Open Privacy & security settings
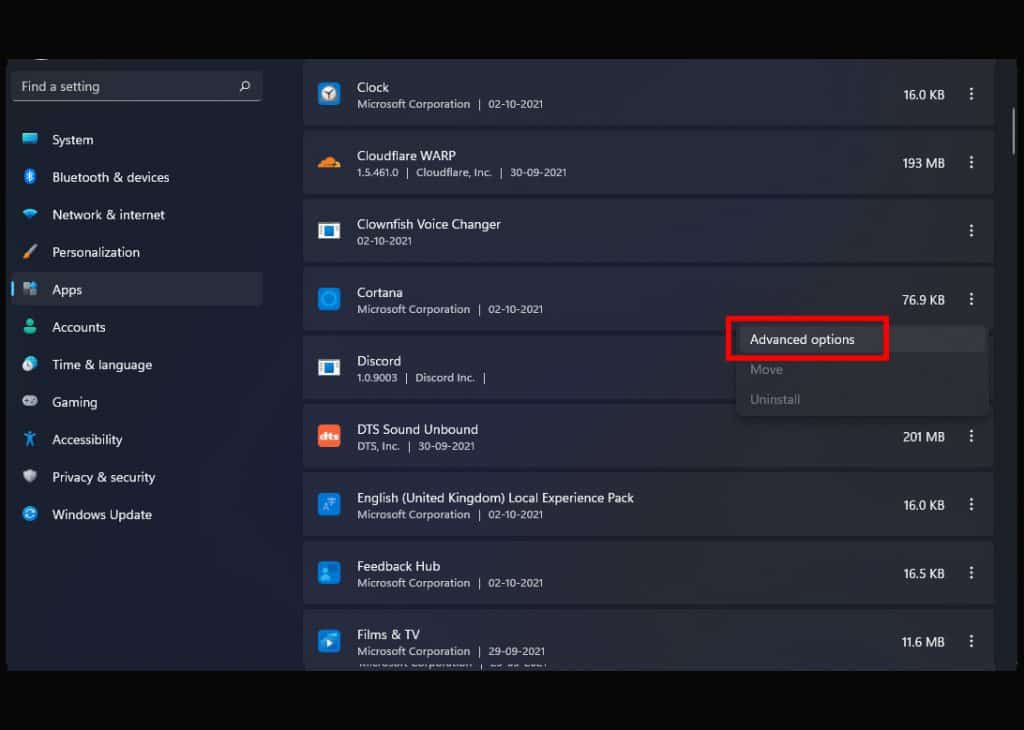This screenshot has height=730, width=1024. 137,477
